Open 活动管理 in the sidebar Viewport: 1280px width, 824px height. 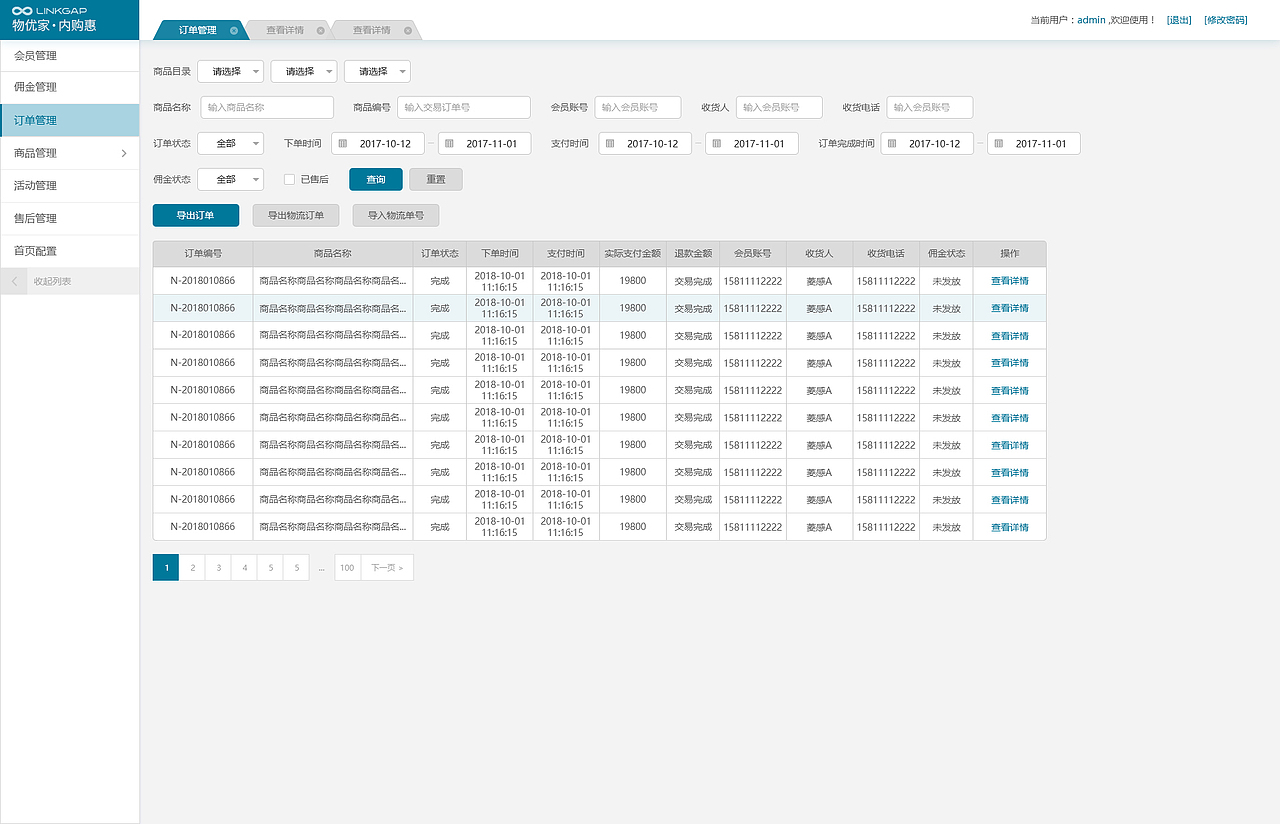(70, 186)
